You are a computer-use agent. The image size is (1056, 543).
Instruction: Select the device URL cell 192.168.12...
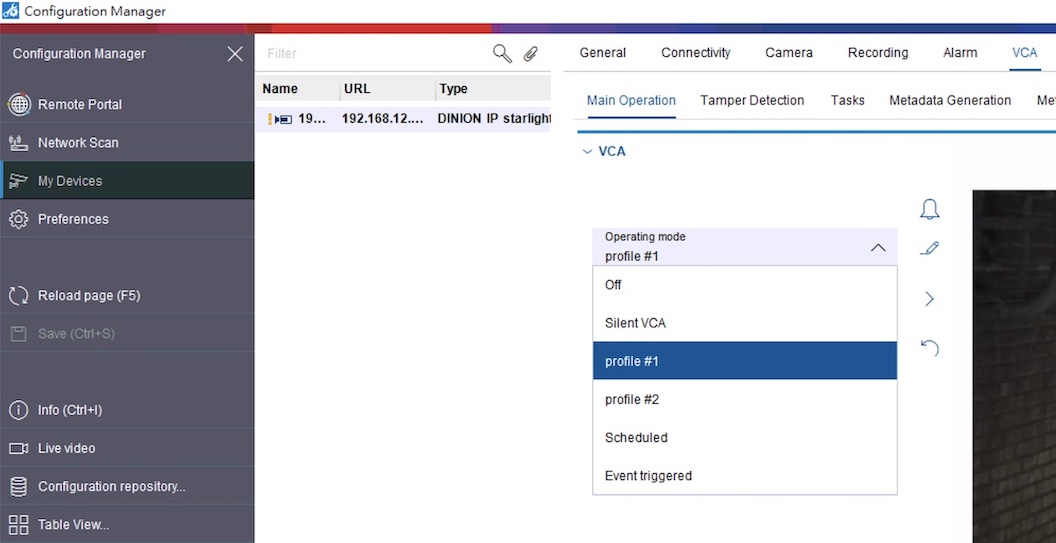click(383, 119)
